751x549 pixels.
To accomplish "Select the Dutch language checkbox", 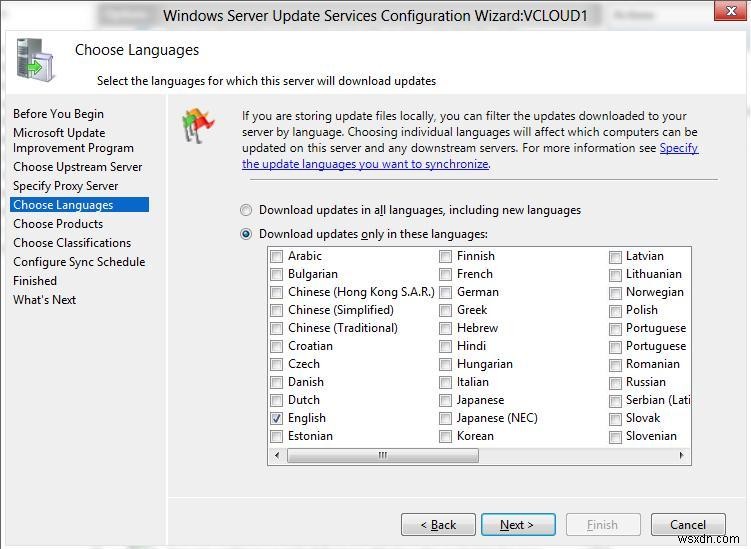I will click(x=276, y=400).
